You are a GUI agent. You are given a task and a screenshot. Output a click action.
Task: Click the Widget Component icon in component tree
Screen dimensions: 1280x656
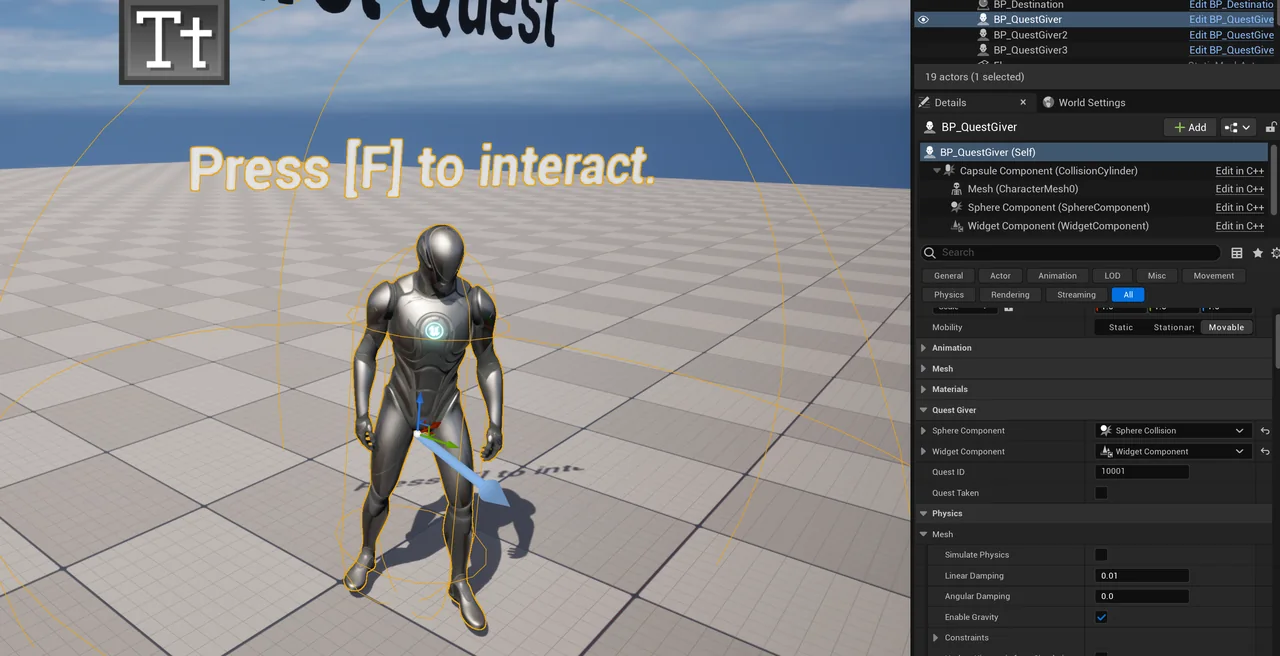click(957, 226)
